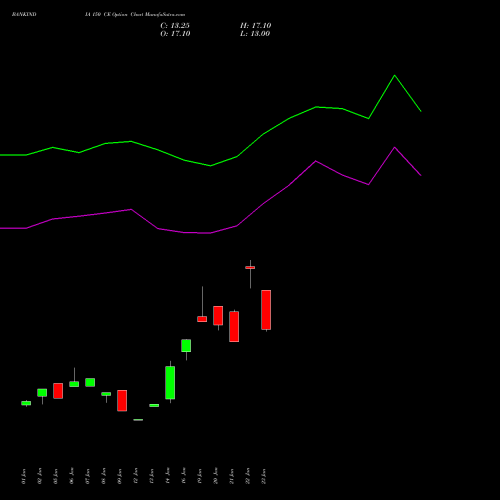Select the 09 Jan date label
This screenshot has height=500, width=500.
coord(120,476)
